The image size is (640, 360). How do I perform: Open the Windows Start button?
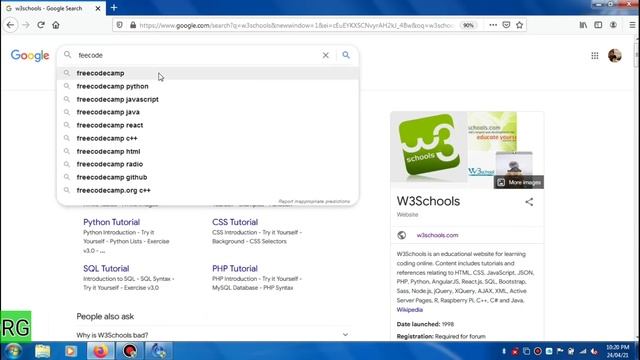[13, 351]
